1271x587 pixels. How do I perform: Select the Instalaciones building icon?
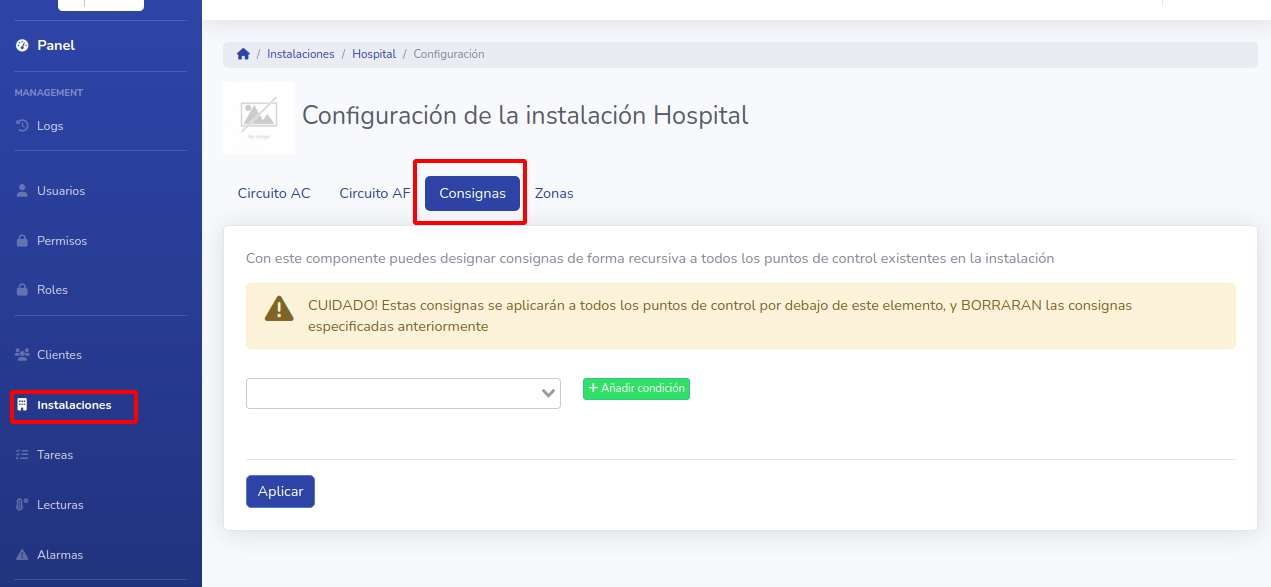[22, 405]
